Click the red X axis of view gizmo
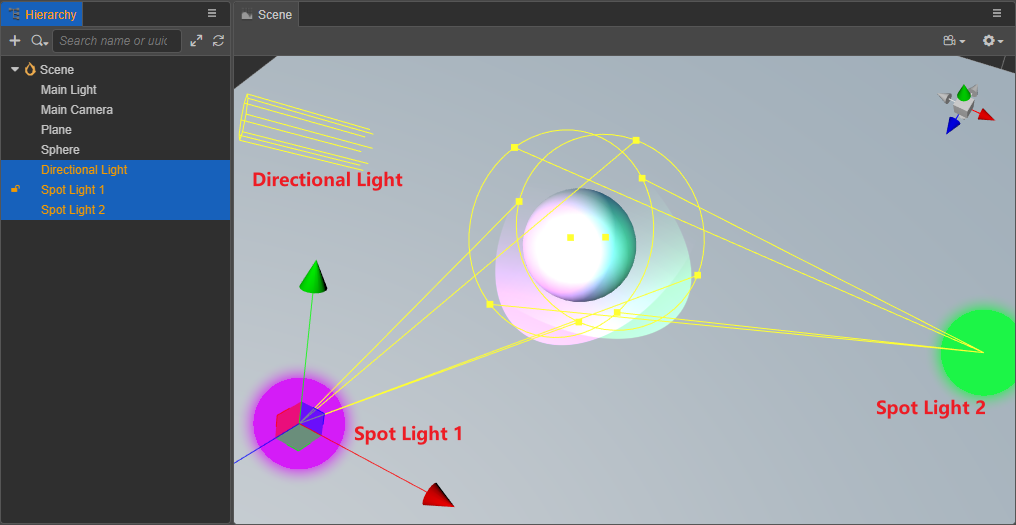The width and height of the screenshot is (1016, 525). 986,115
